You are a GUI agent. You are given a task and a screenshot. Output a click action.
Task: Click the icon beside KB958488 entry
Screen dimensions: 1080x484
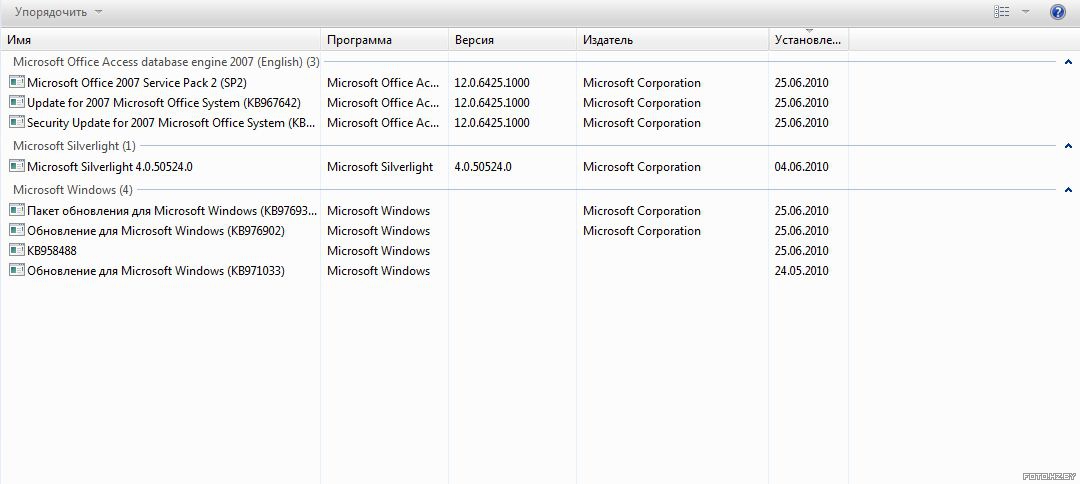pyautogui.click(x=17, y=250)
